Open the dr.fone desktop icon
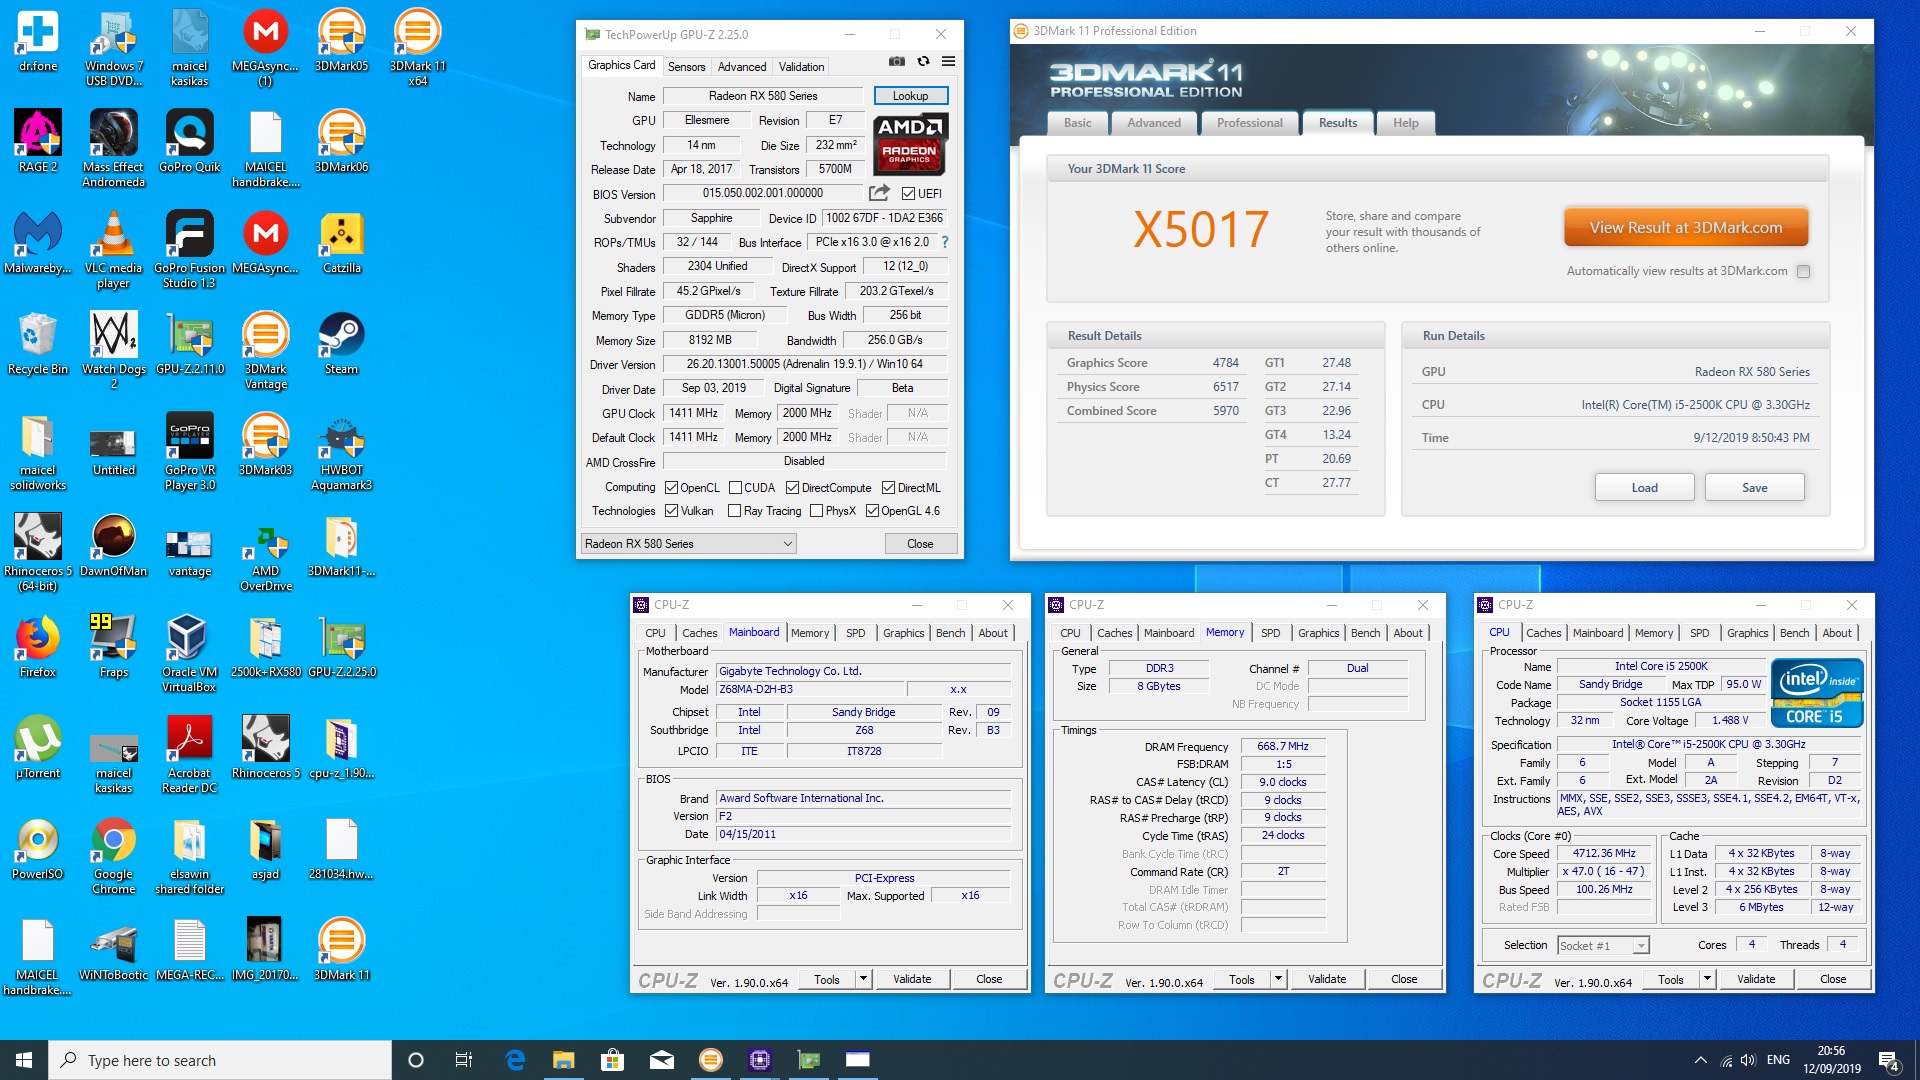1920x1080 pixels. (37, 40)
